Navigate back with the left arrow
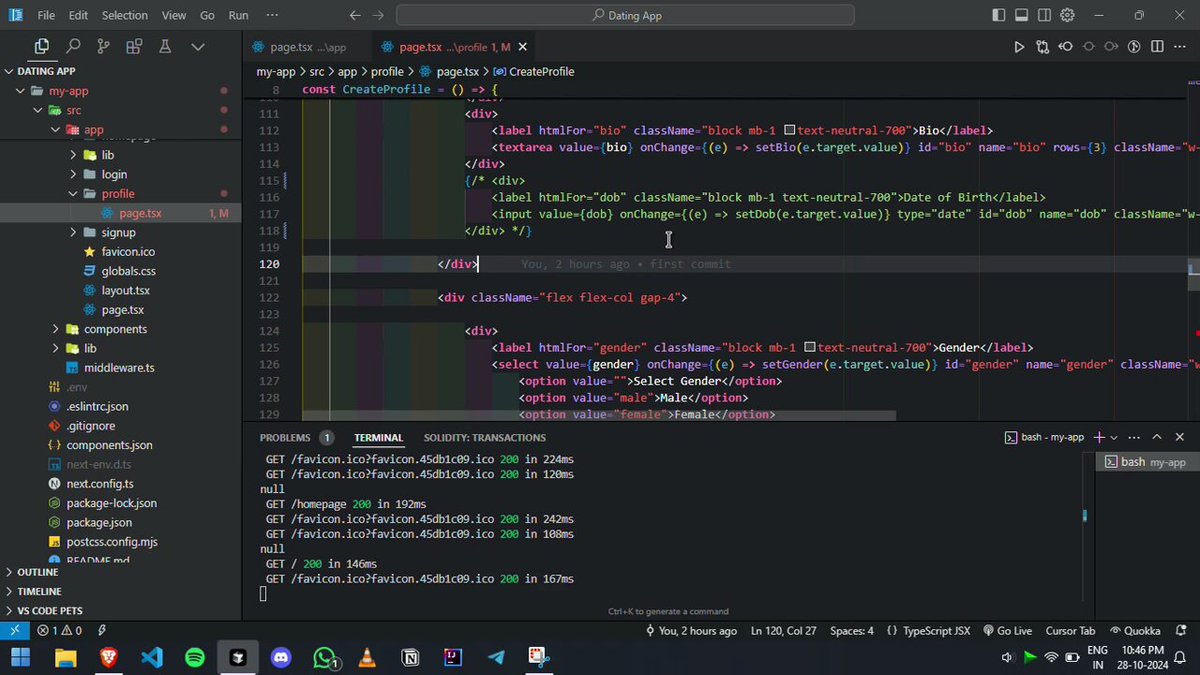1200x675 pixels. tap(354, 15)
